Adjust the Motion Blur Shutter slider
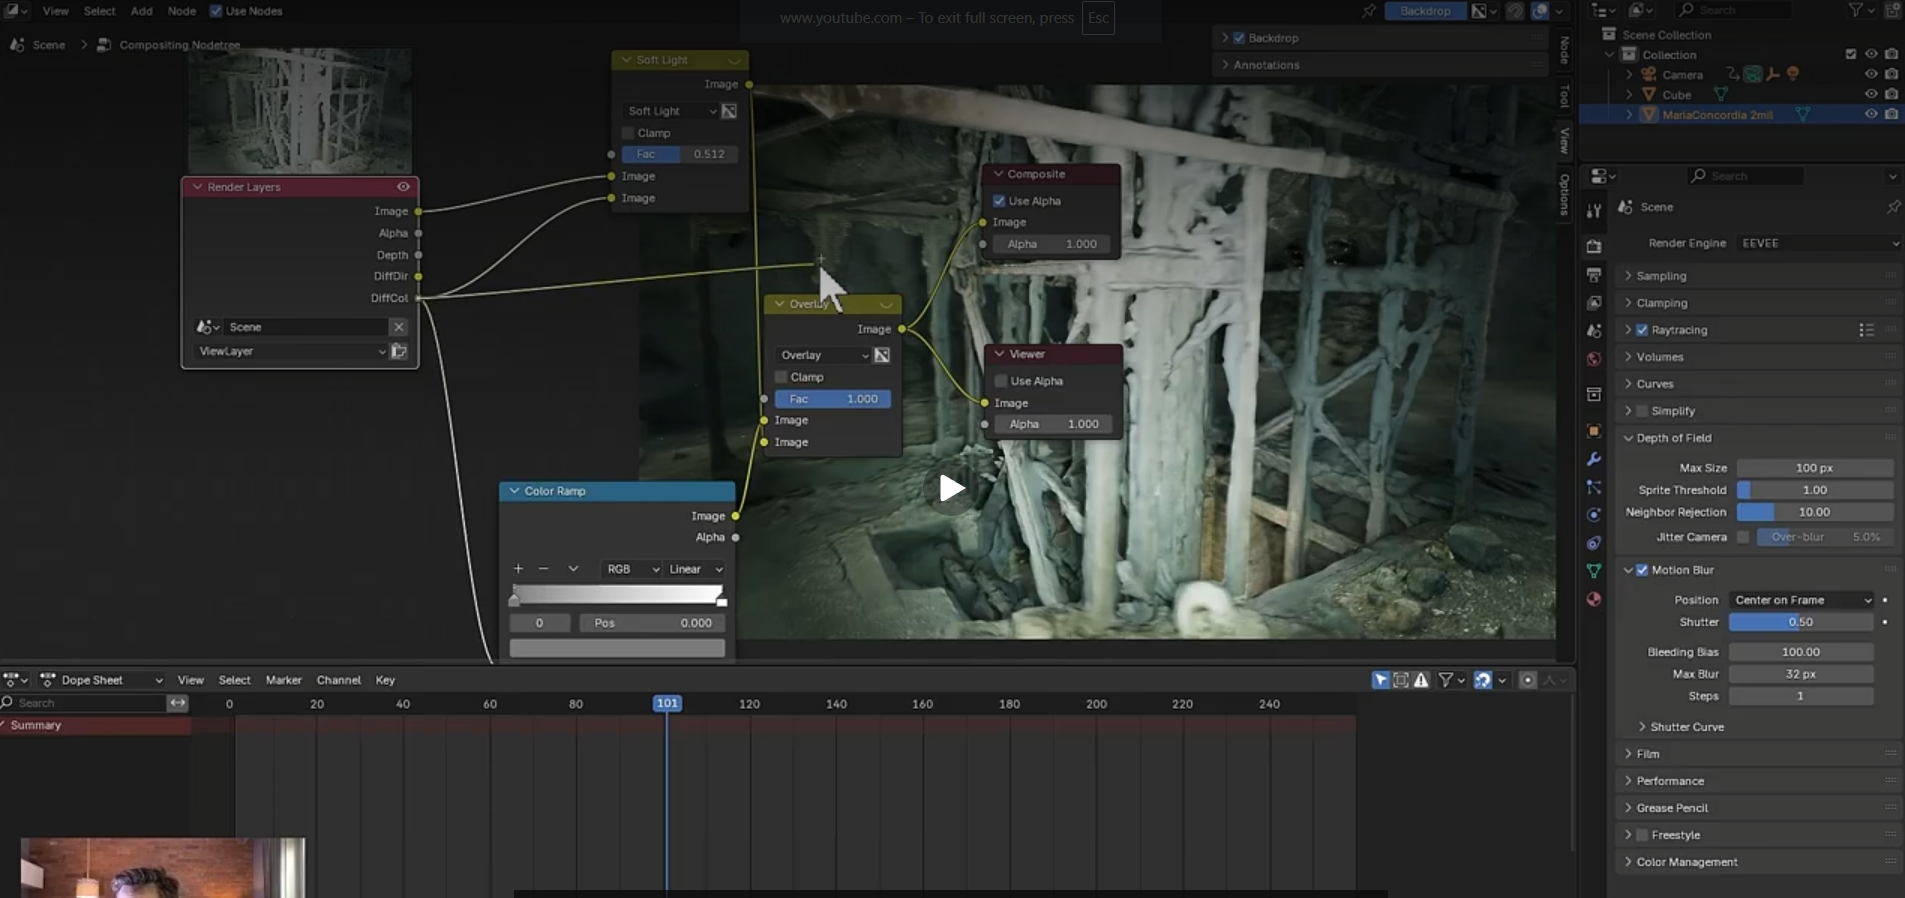 1801,622
